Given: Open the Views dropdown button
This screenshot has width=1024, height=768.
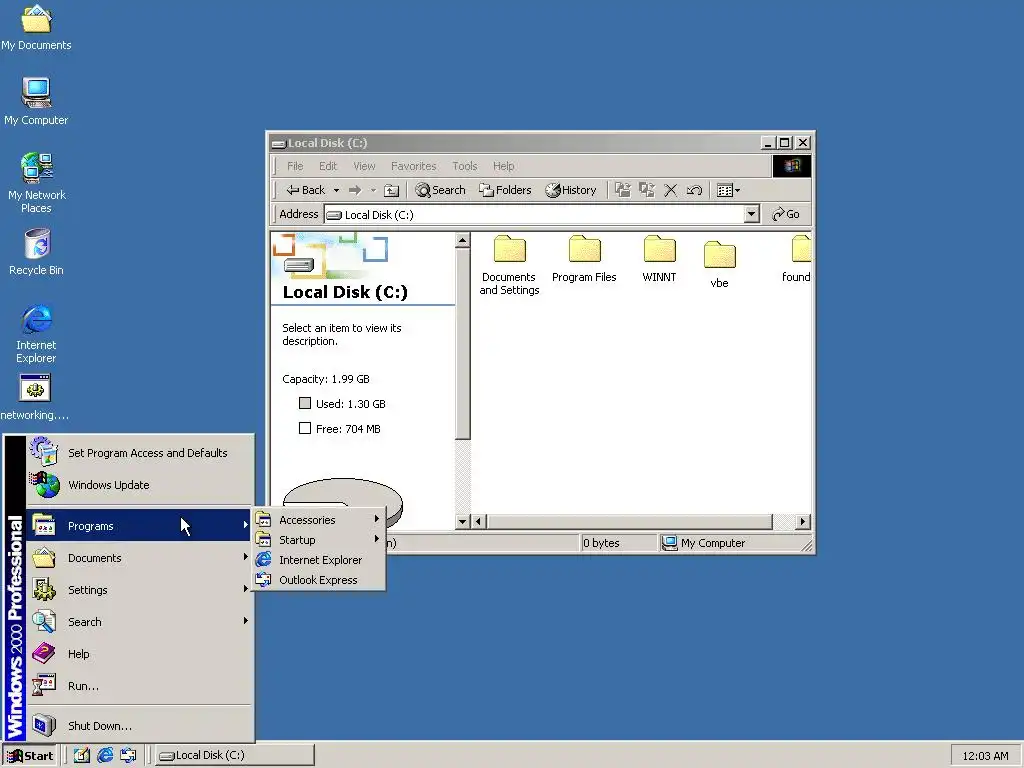Looking at the screenshot, I should pyautogui.click(x=728, y=190).
